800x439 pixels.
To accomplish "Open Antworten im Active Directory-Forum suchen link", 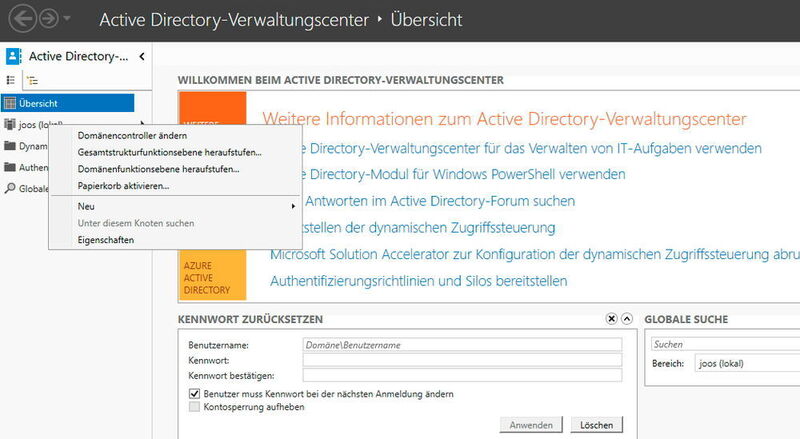I will coord(440,201).
